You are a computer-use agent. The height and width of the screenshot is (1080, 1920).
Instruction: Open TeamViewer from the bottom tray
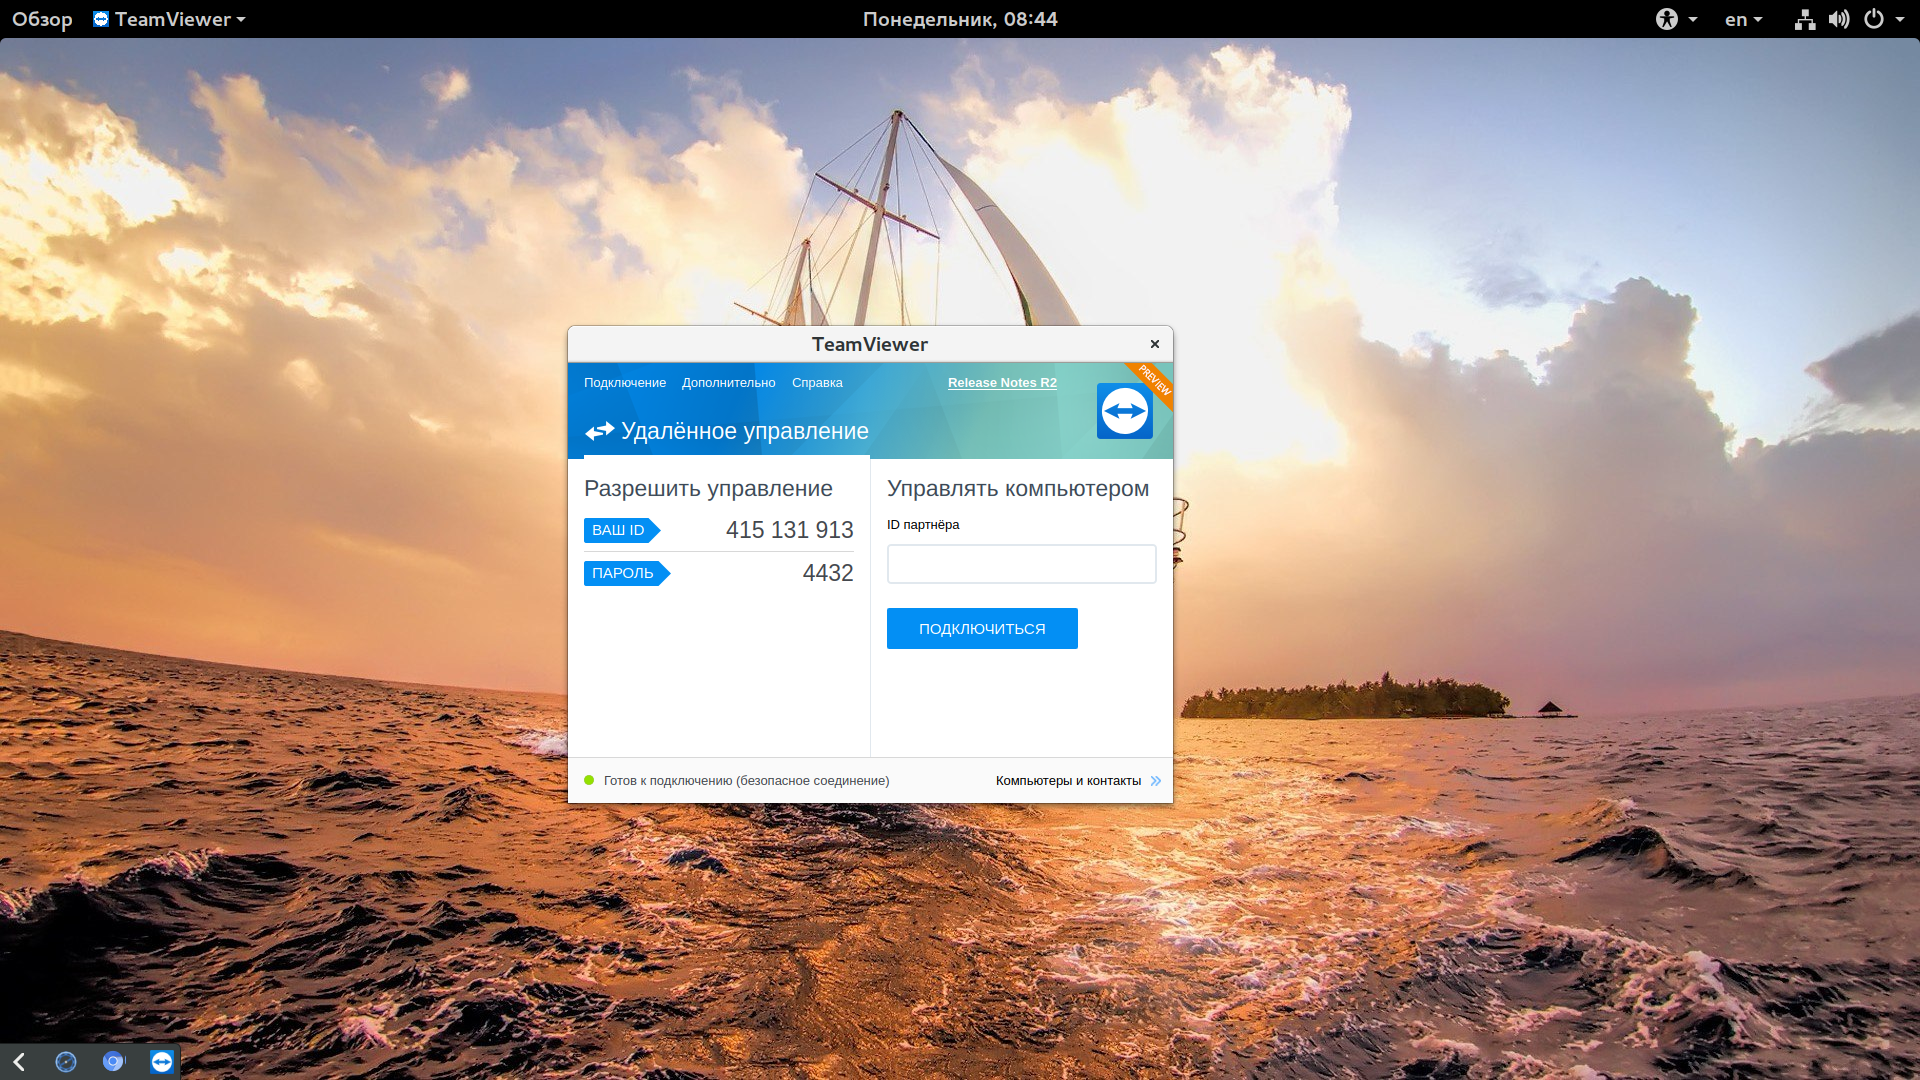click(x=162, y=1061)
